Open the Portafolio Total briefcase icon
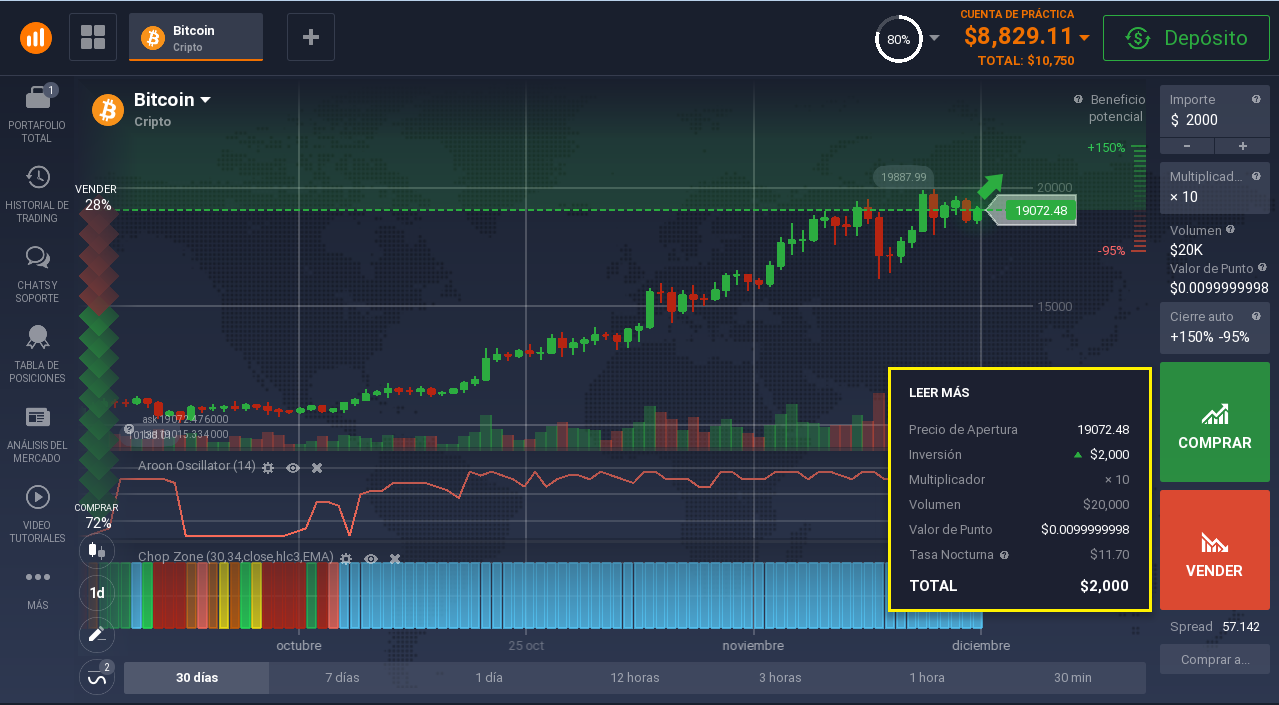 [x=37, y=98]
